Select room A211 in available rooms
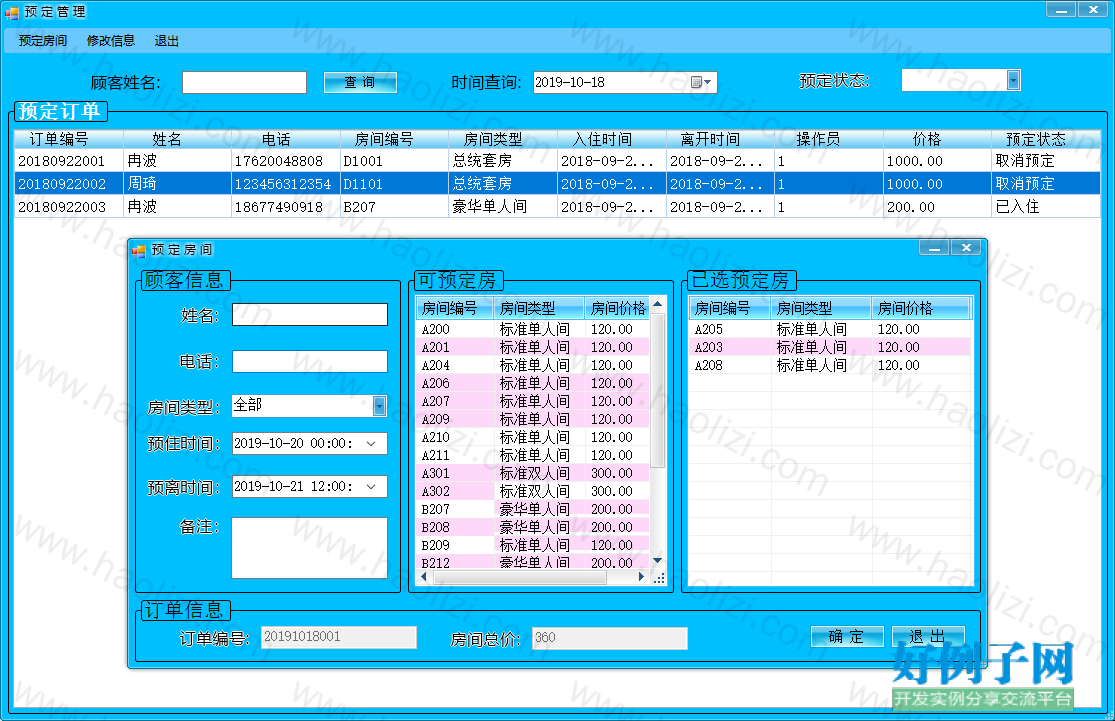Screen dimensions: 1115x721 pyautogui.click(x=532, y=455)
